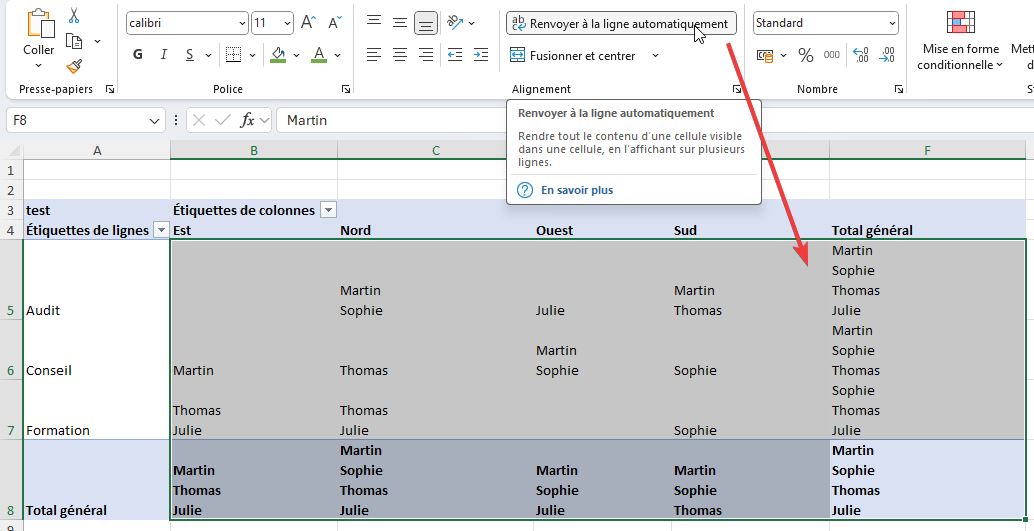This screenshot has width=1034, height=531.
Task: Center text horizontally
Action: [400, 55]
